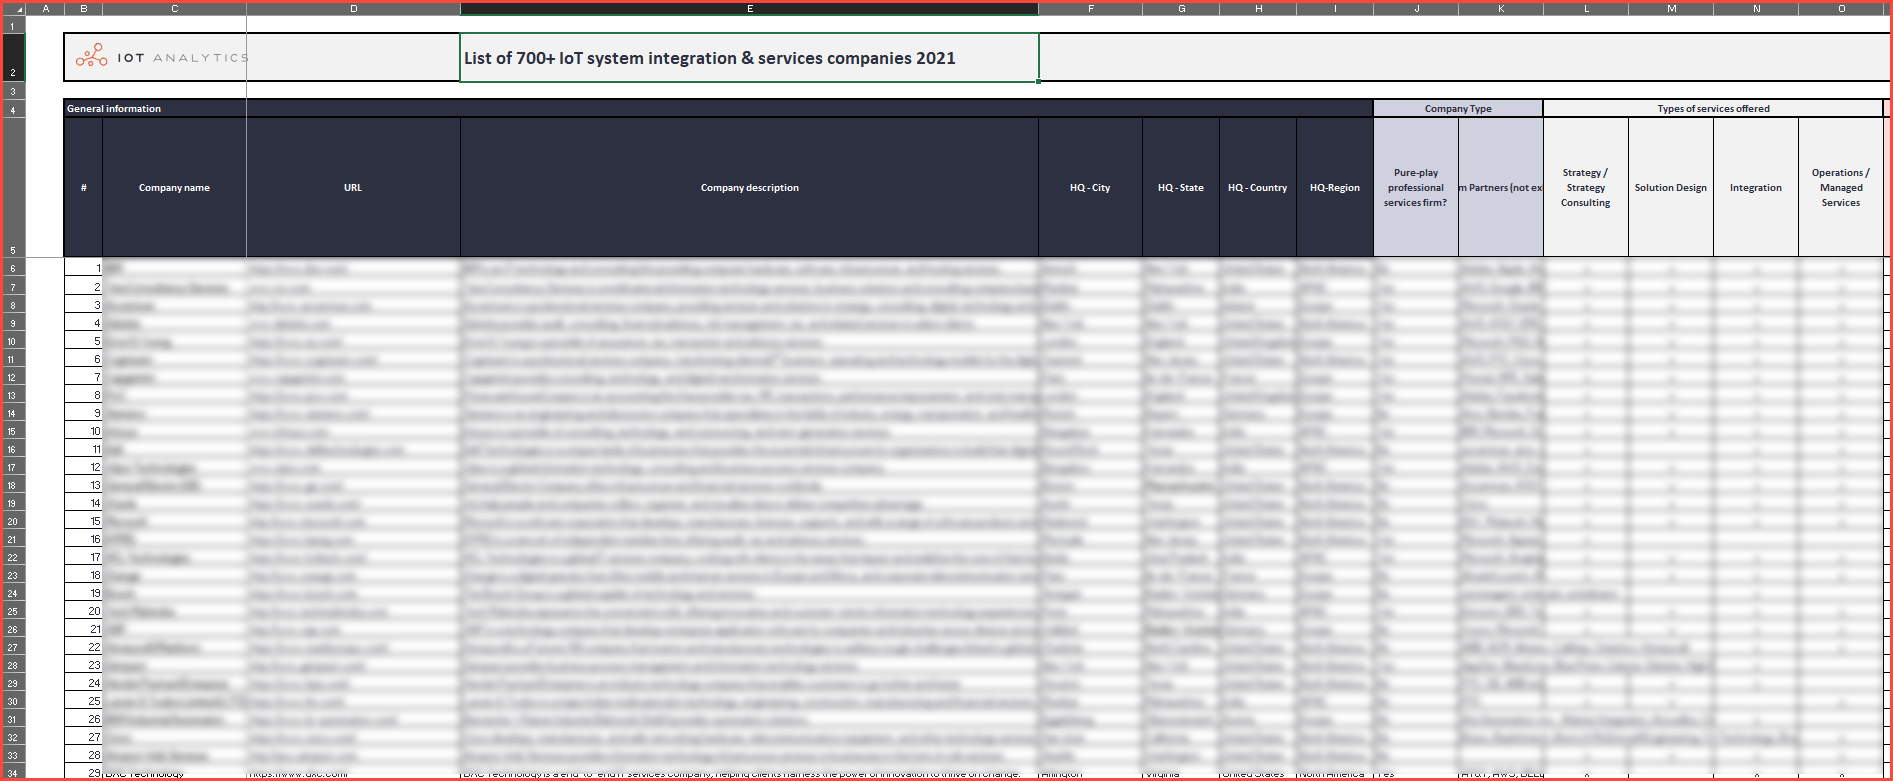Click the '#' column heading cell
Viewport: 1893px width, 781px height.
[x=83, y=187]
